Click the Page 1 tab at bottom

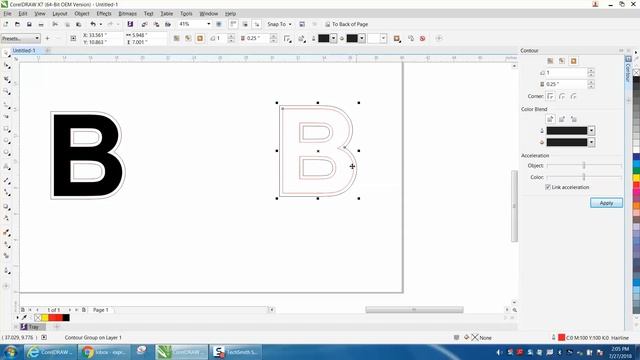pyautogui.click(x=101, y=310)
